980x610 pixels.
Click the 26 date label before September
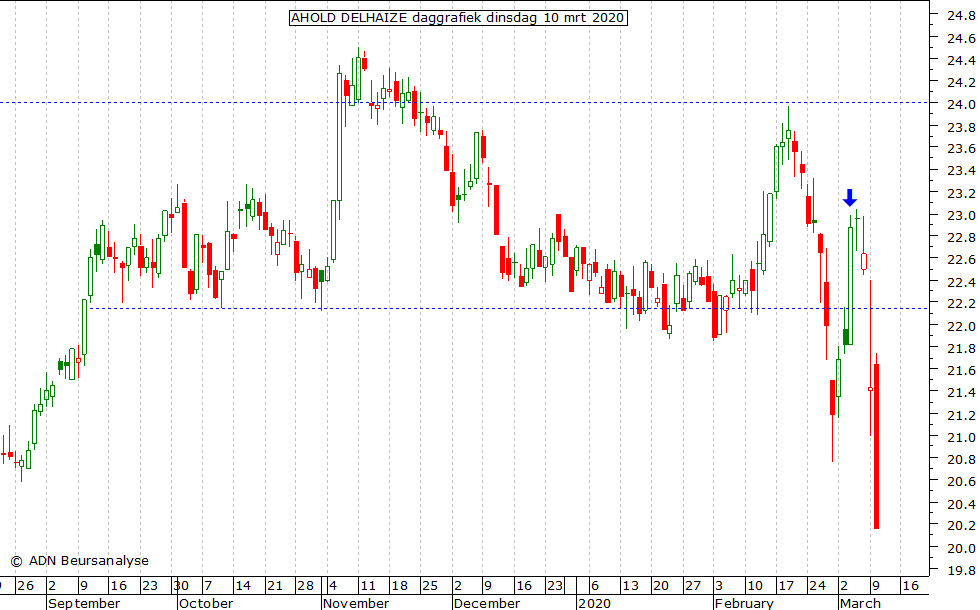[x=25, y=586]
